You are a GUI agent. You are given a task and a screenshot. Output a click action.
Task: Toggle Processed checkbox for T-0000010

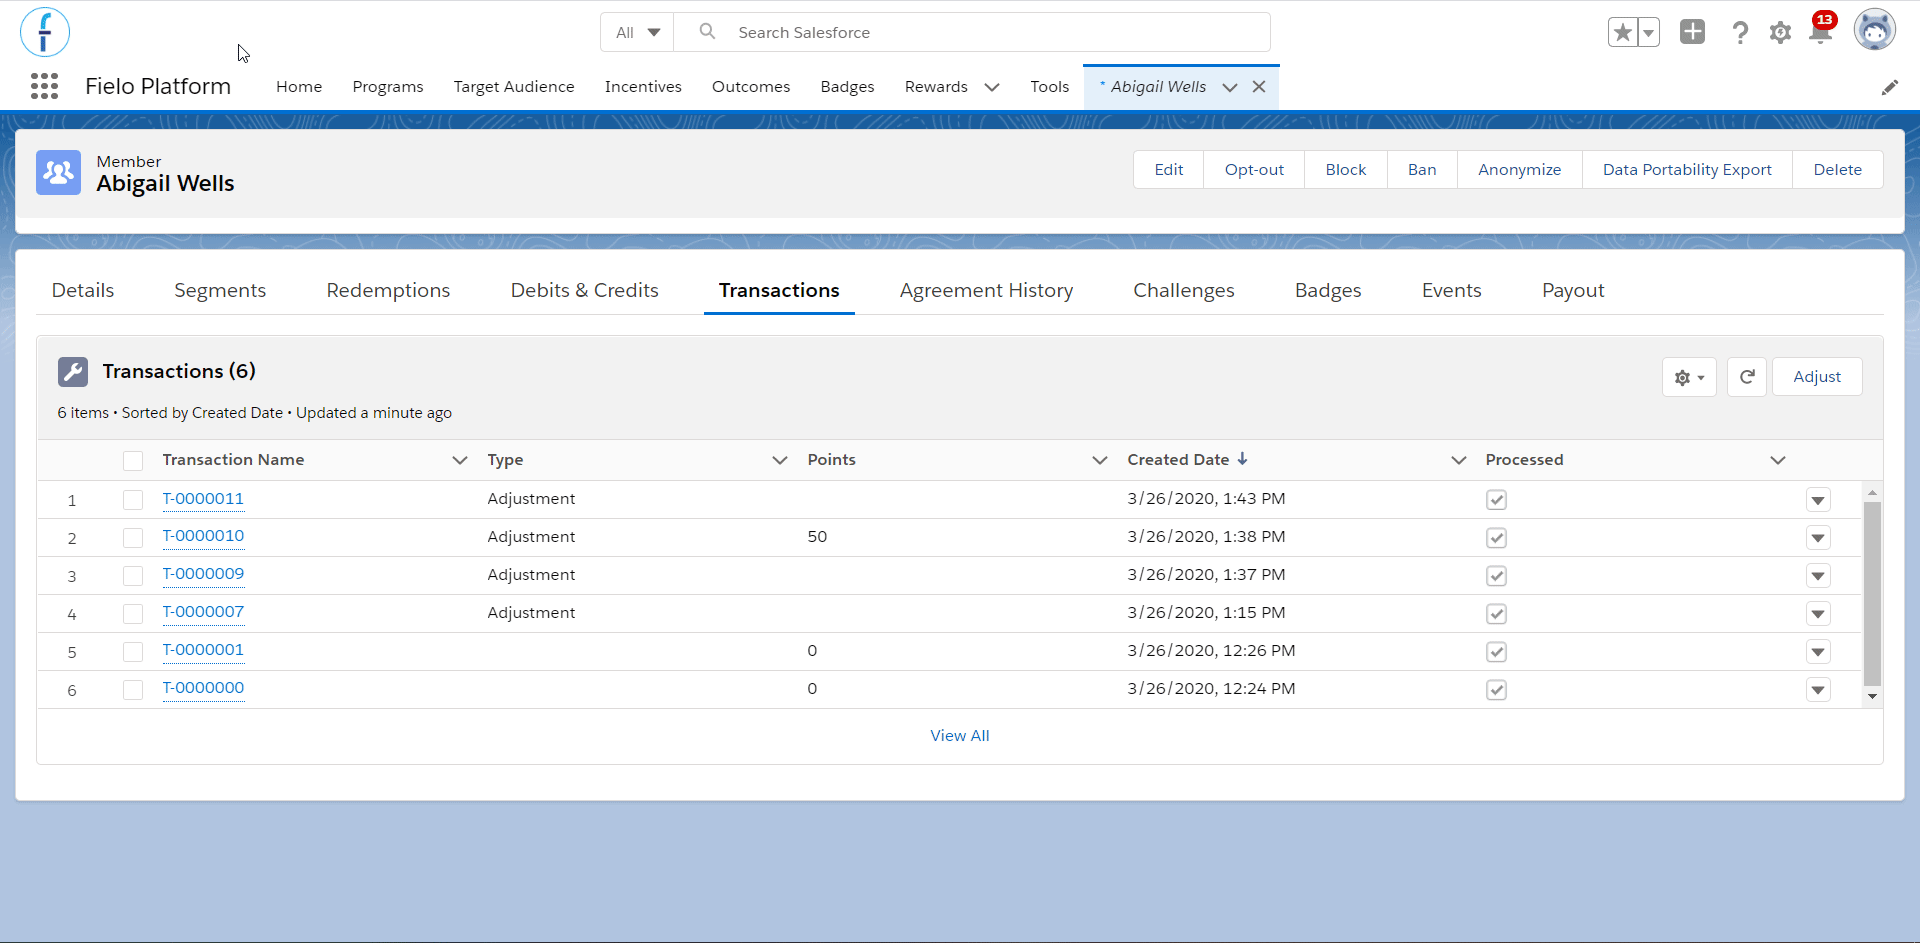pyautogui.click(x=1496, y=538)
